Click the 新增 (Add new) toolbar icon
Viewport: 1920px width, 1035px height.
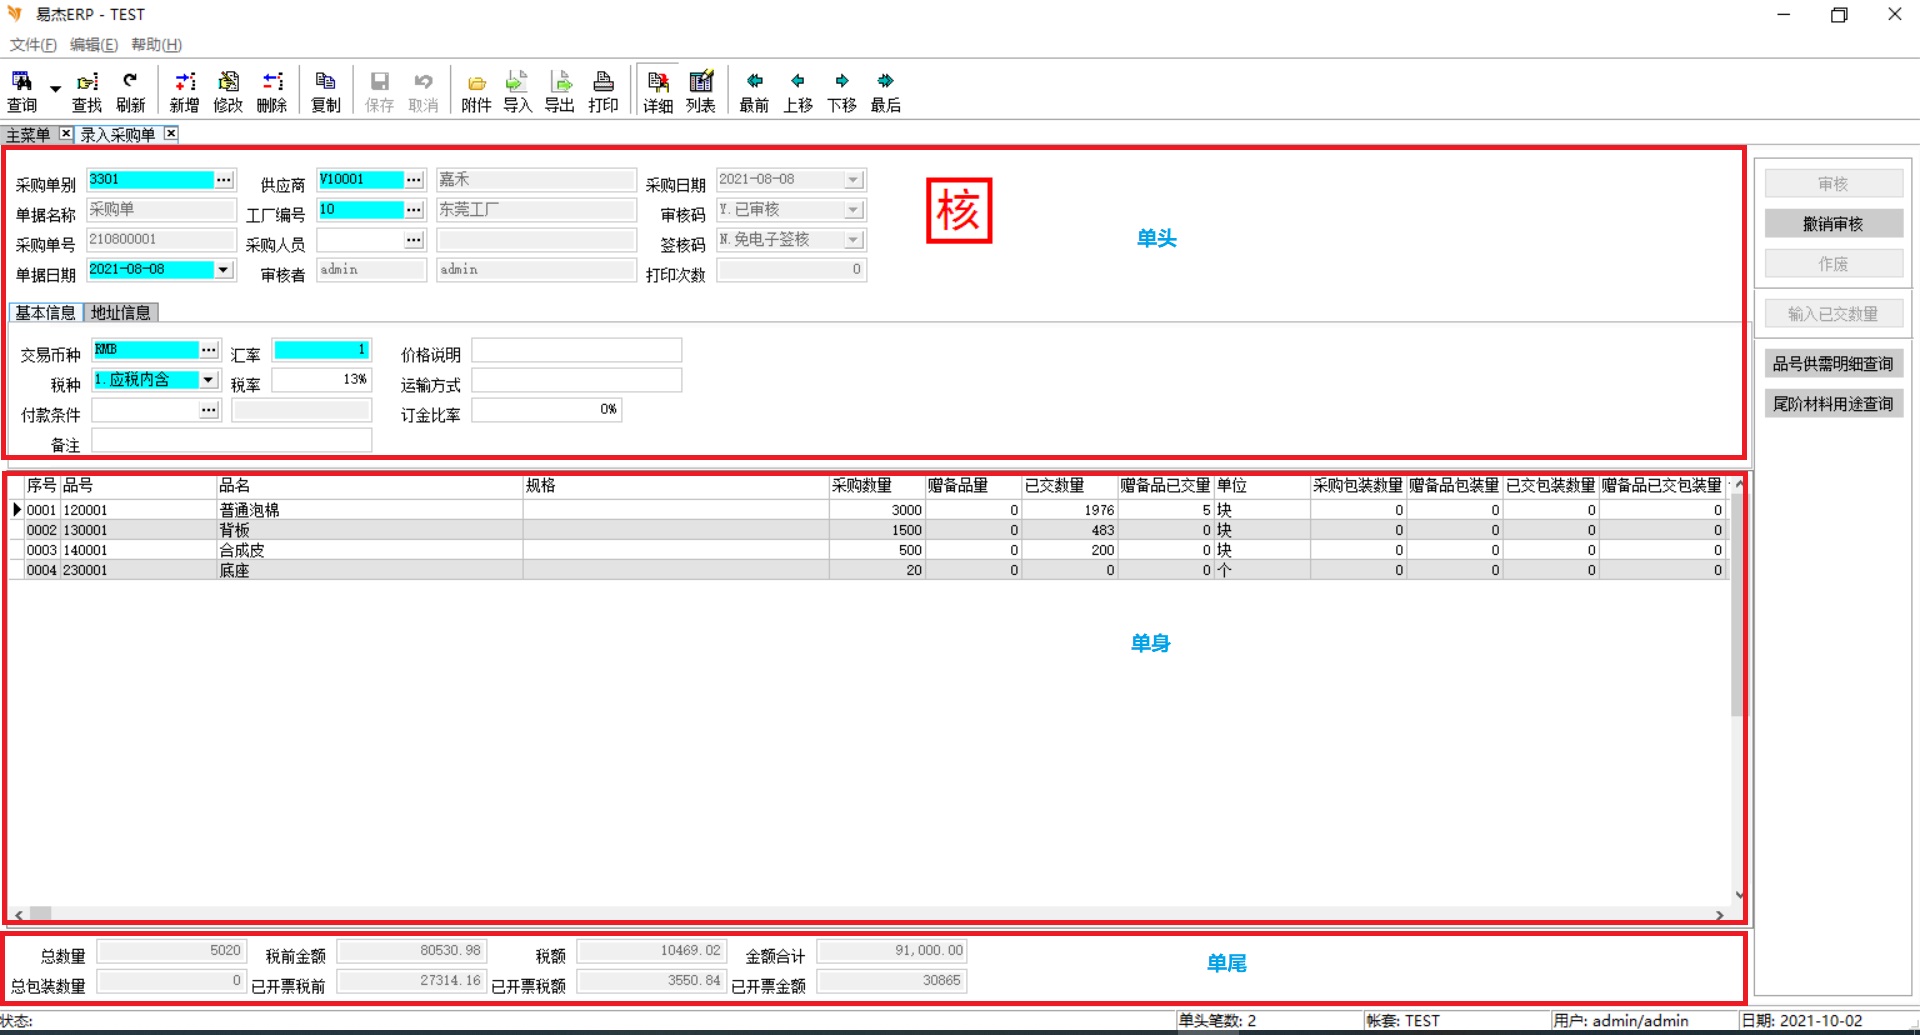(x=184, y=91)
